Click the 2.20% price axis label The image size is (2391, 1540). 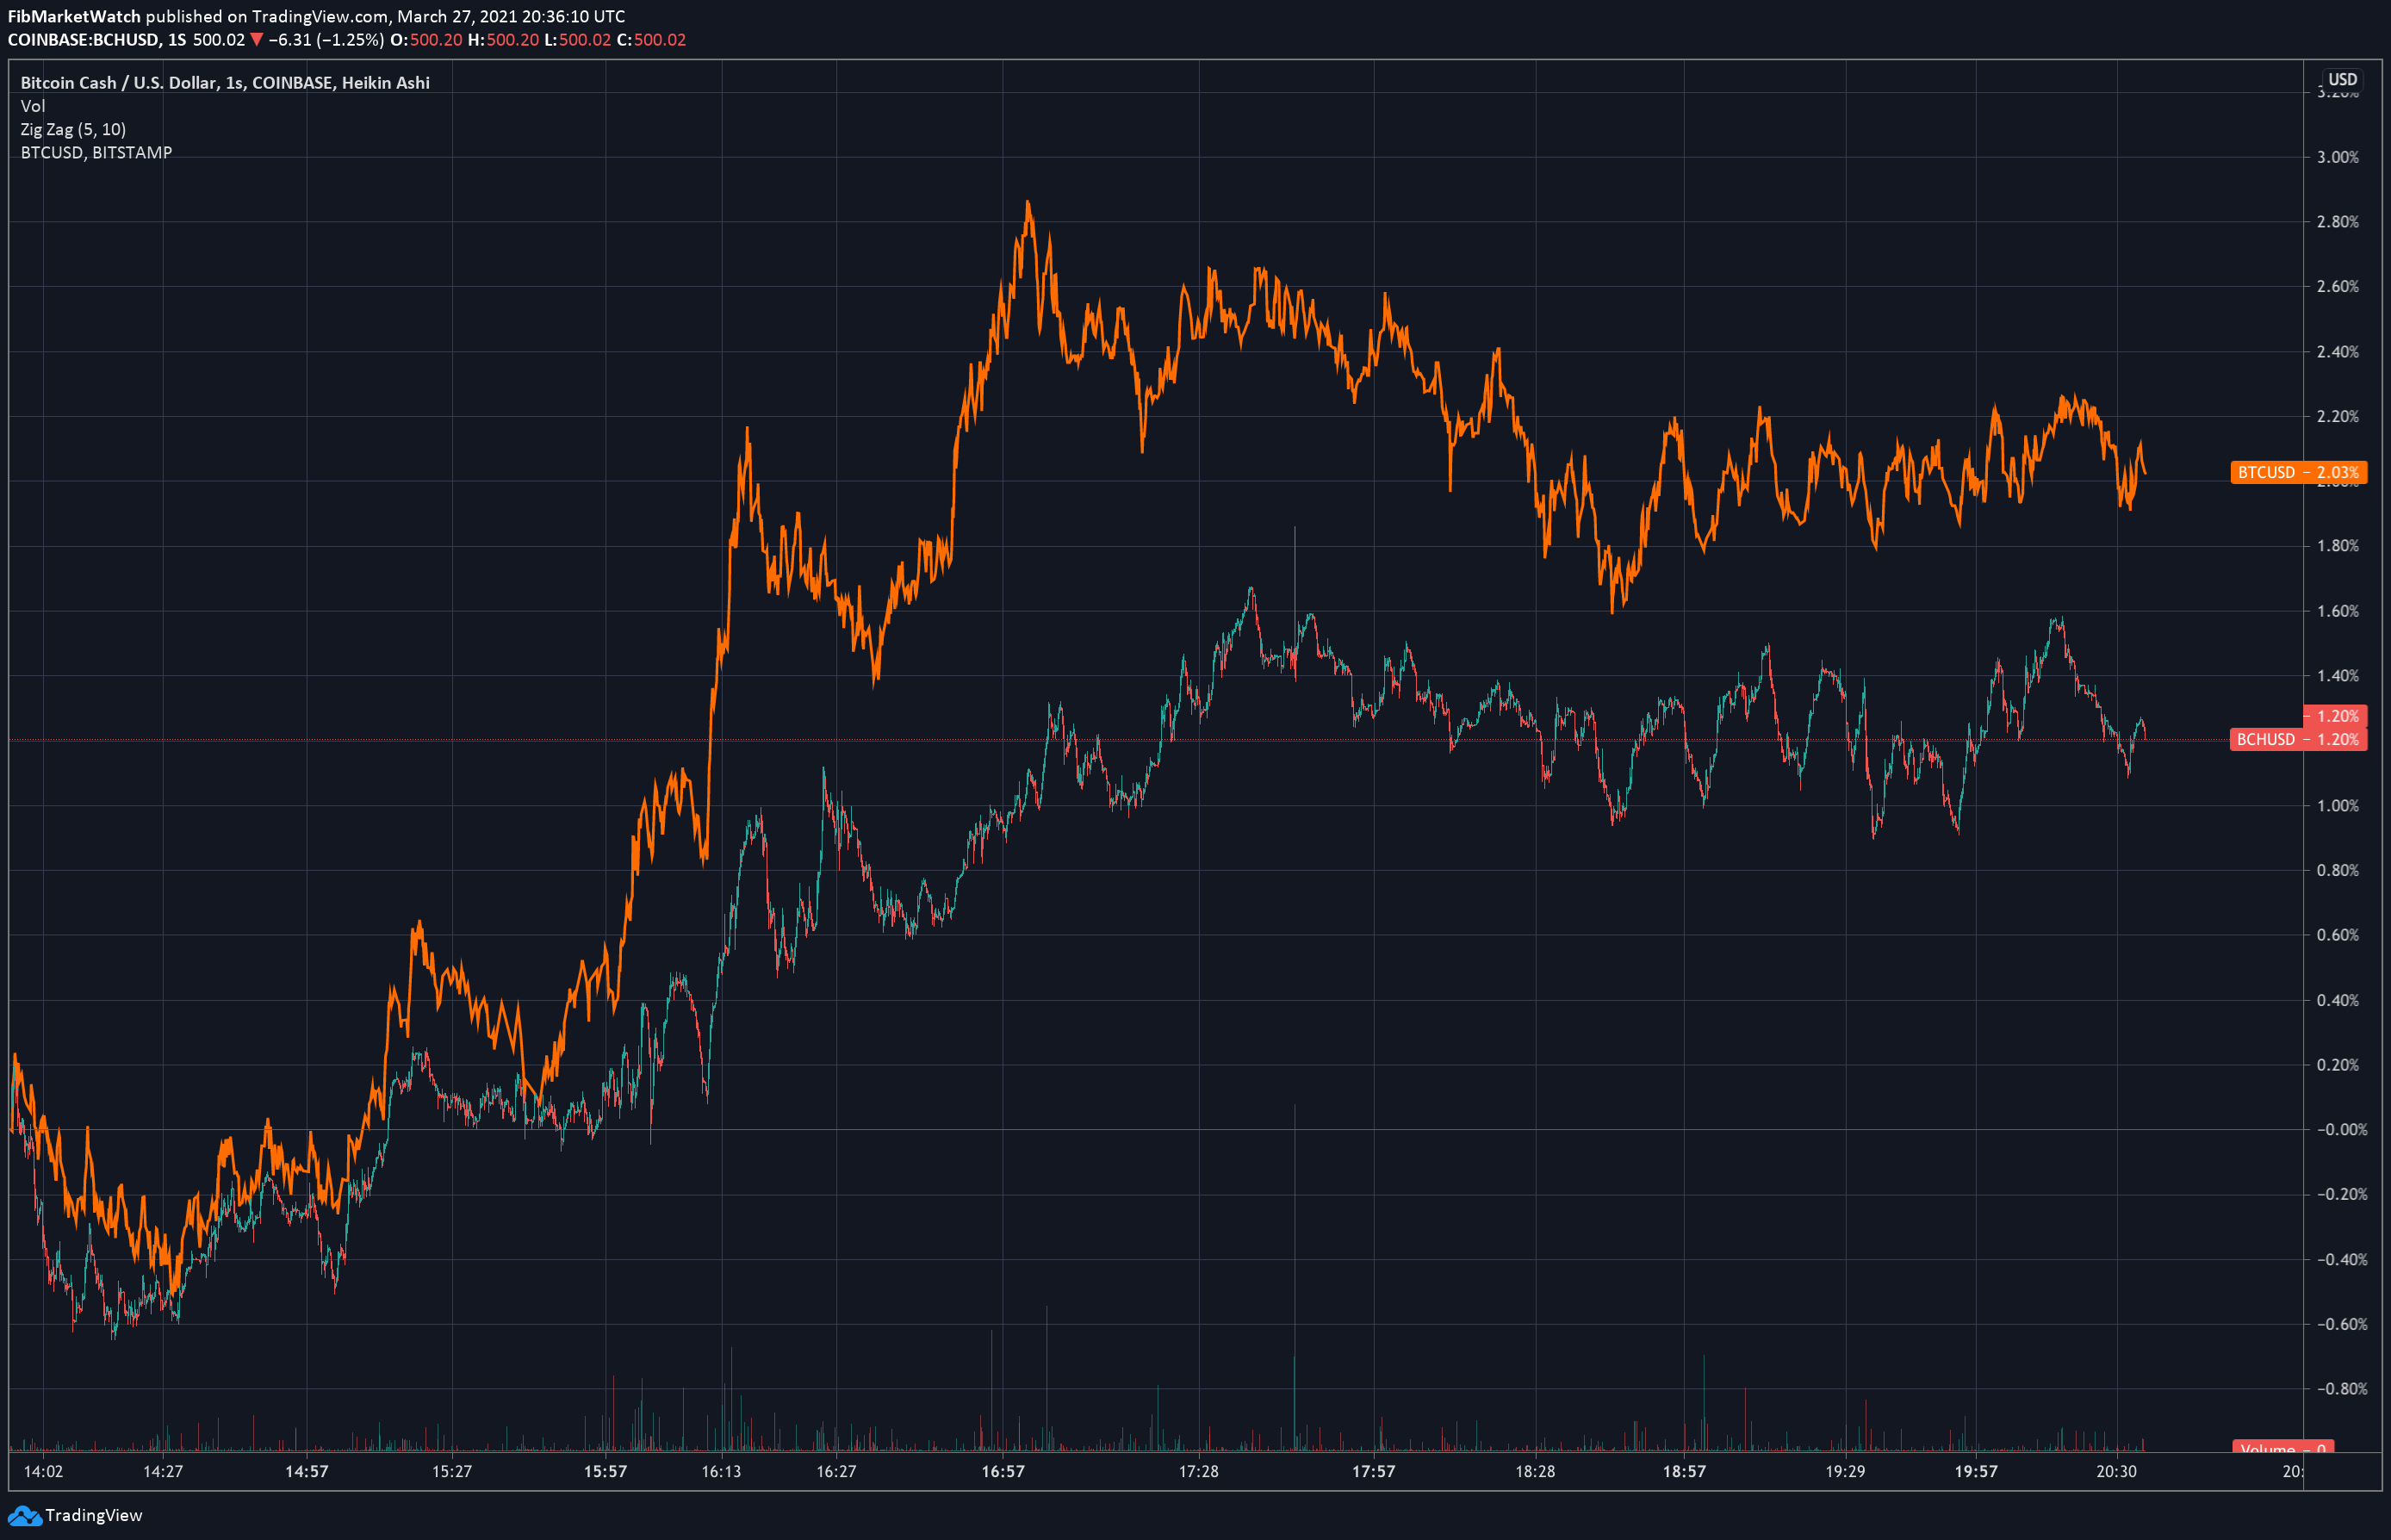2337,416
